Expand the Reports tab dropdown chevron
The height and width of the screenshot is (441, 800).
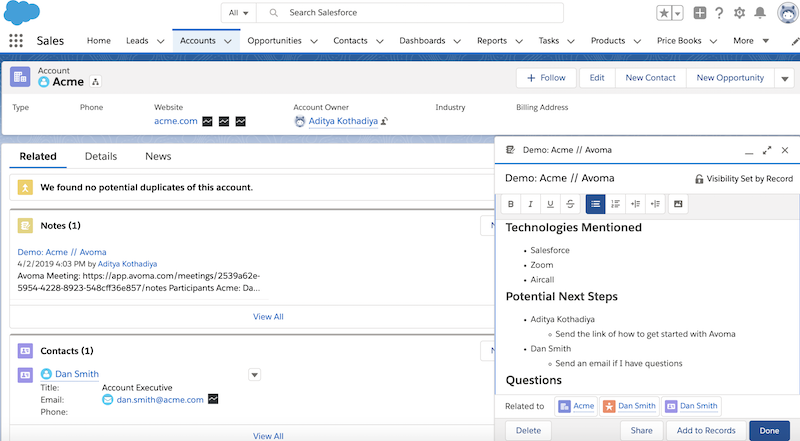(519, 41)
